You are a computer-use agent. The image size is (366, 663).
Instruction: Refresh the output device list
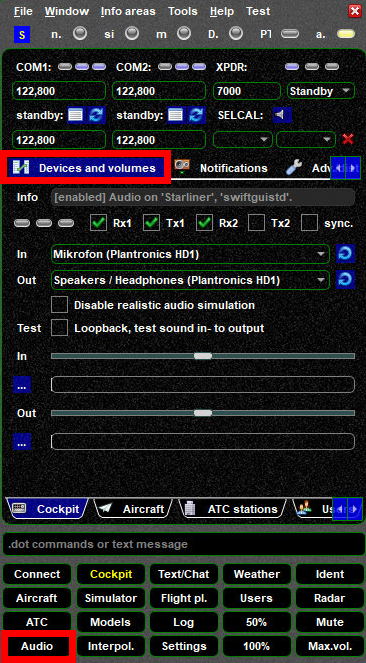click(x=345, y=279)
